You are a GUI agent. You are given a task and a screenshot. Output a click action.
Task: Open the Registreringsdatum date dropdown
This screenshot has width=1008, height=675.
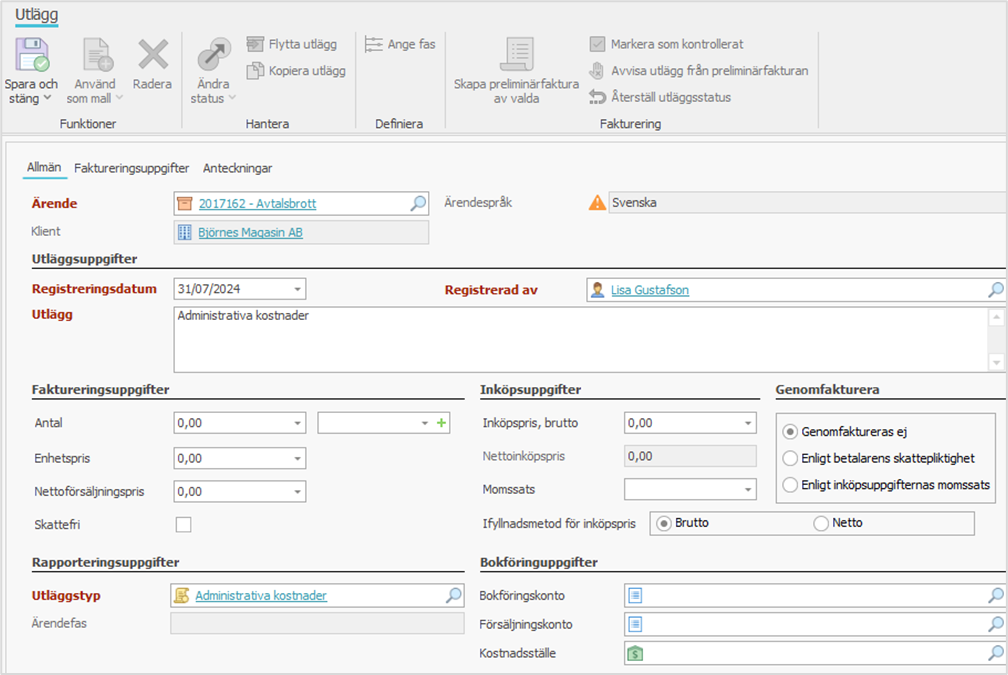click(296, 289)
